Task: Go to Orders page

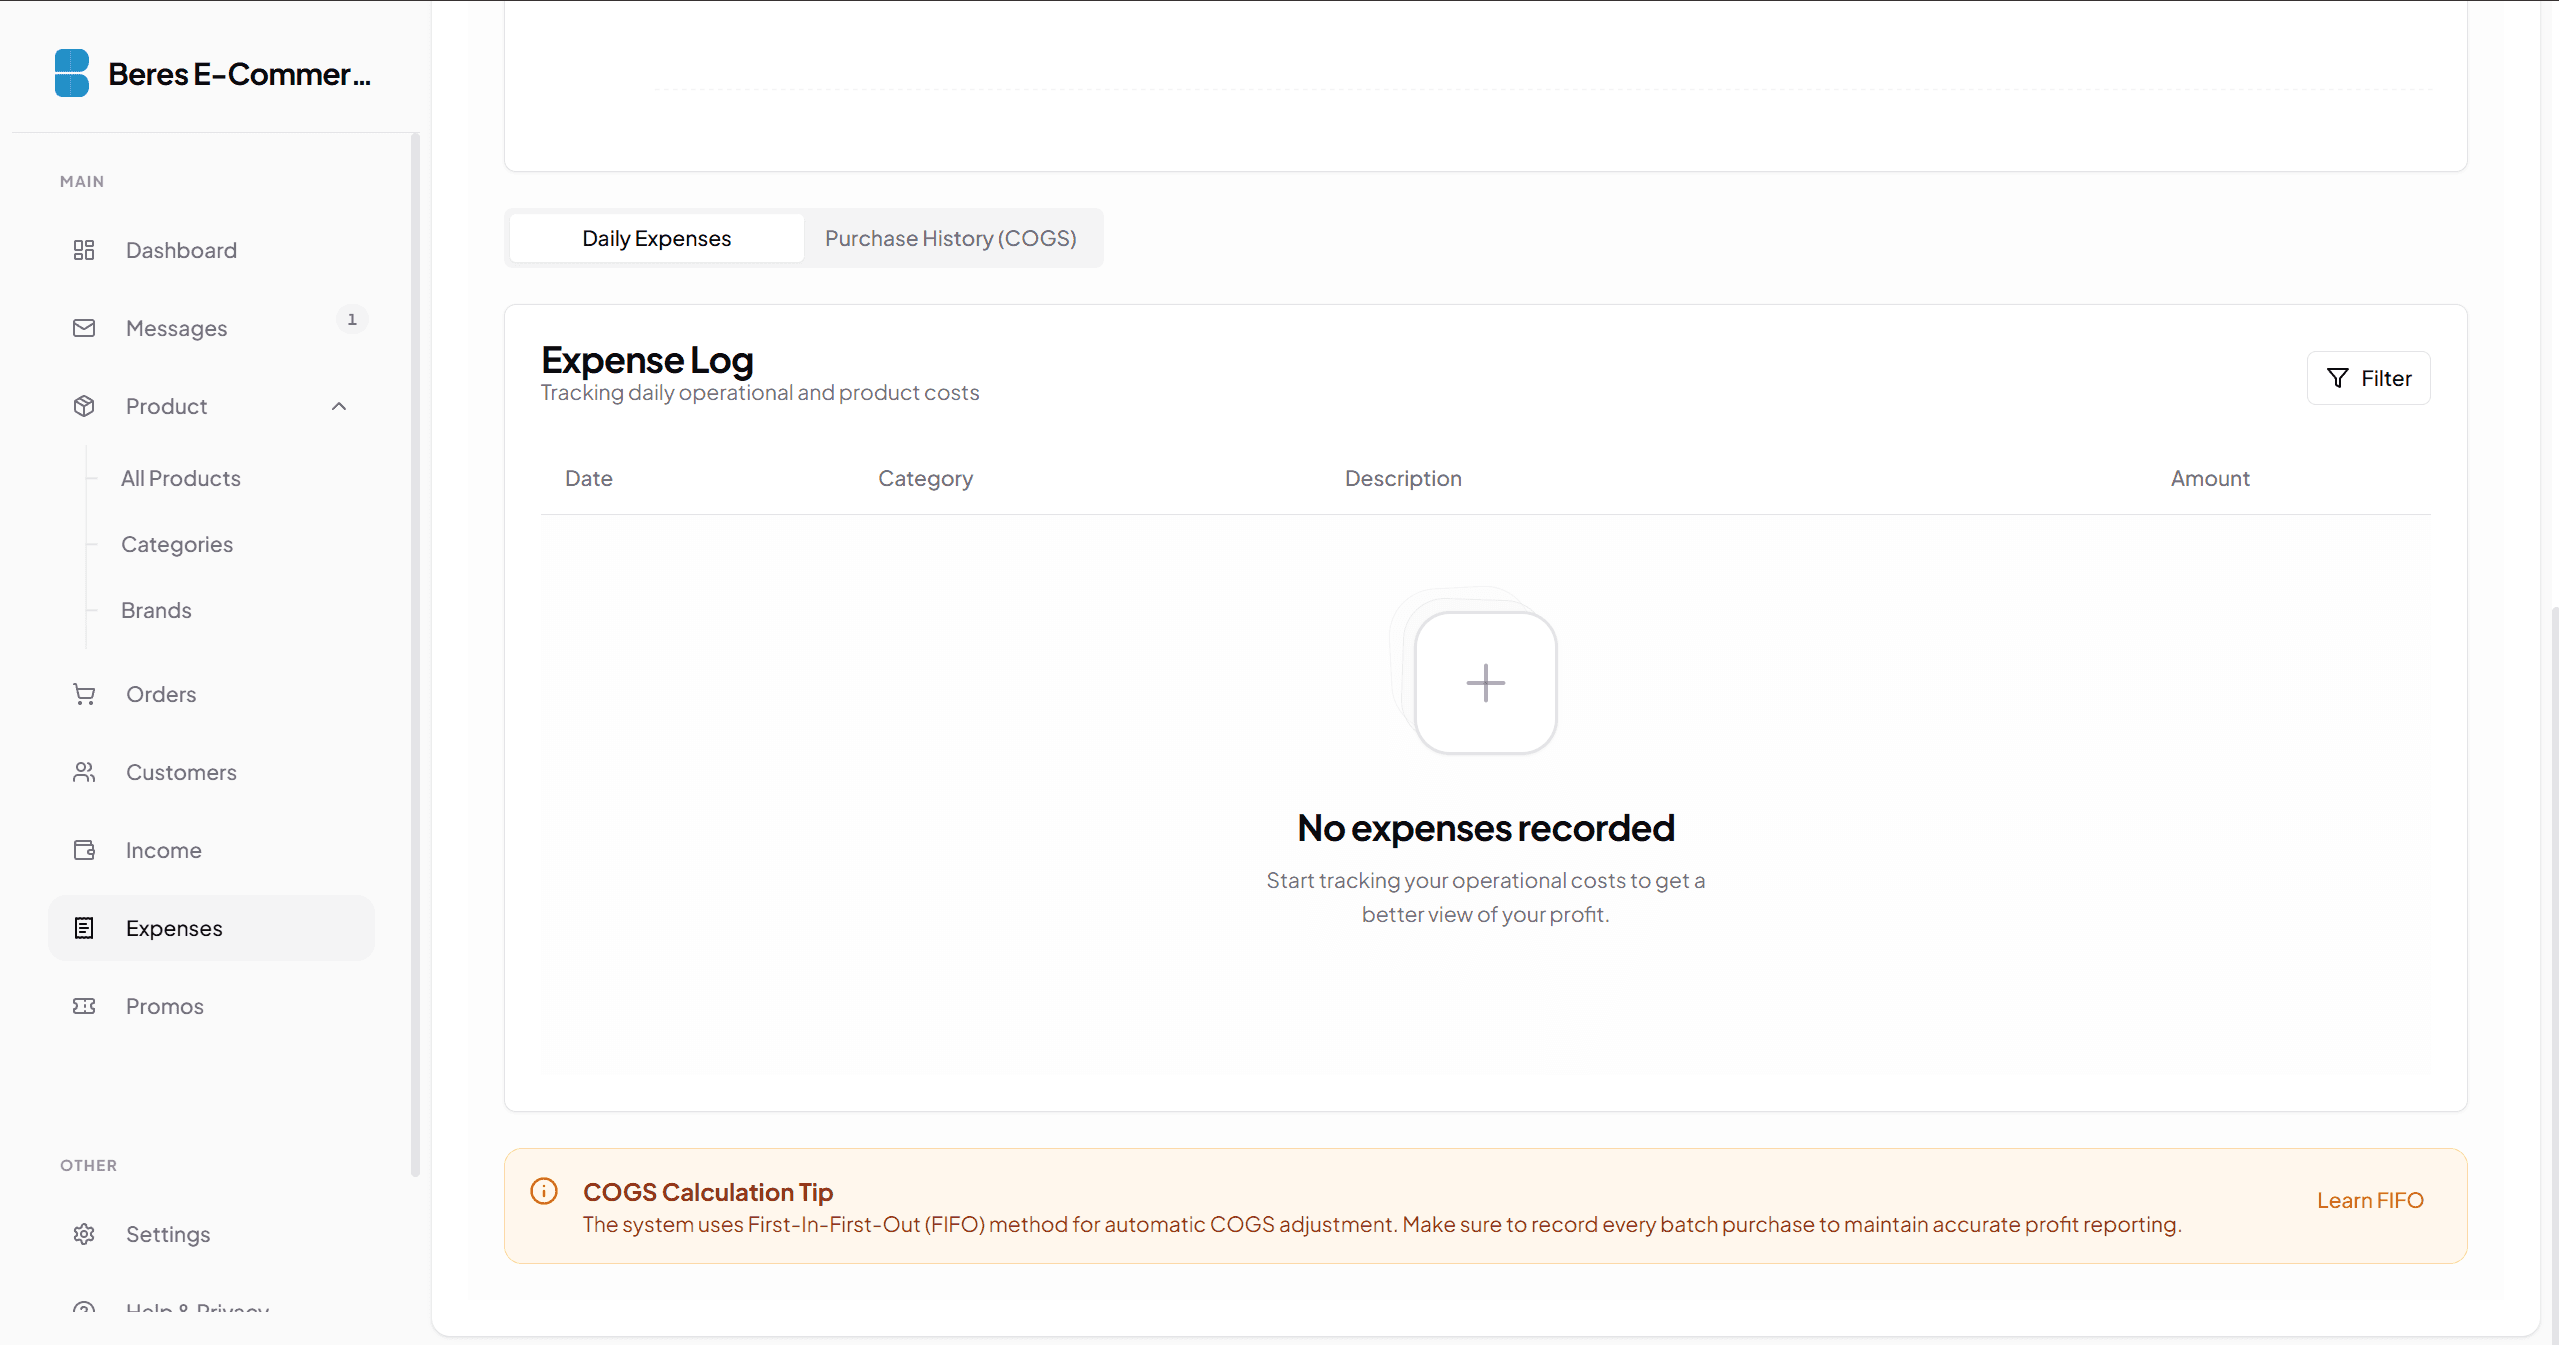Action: coord(211,694)
